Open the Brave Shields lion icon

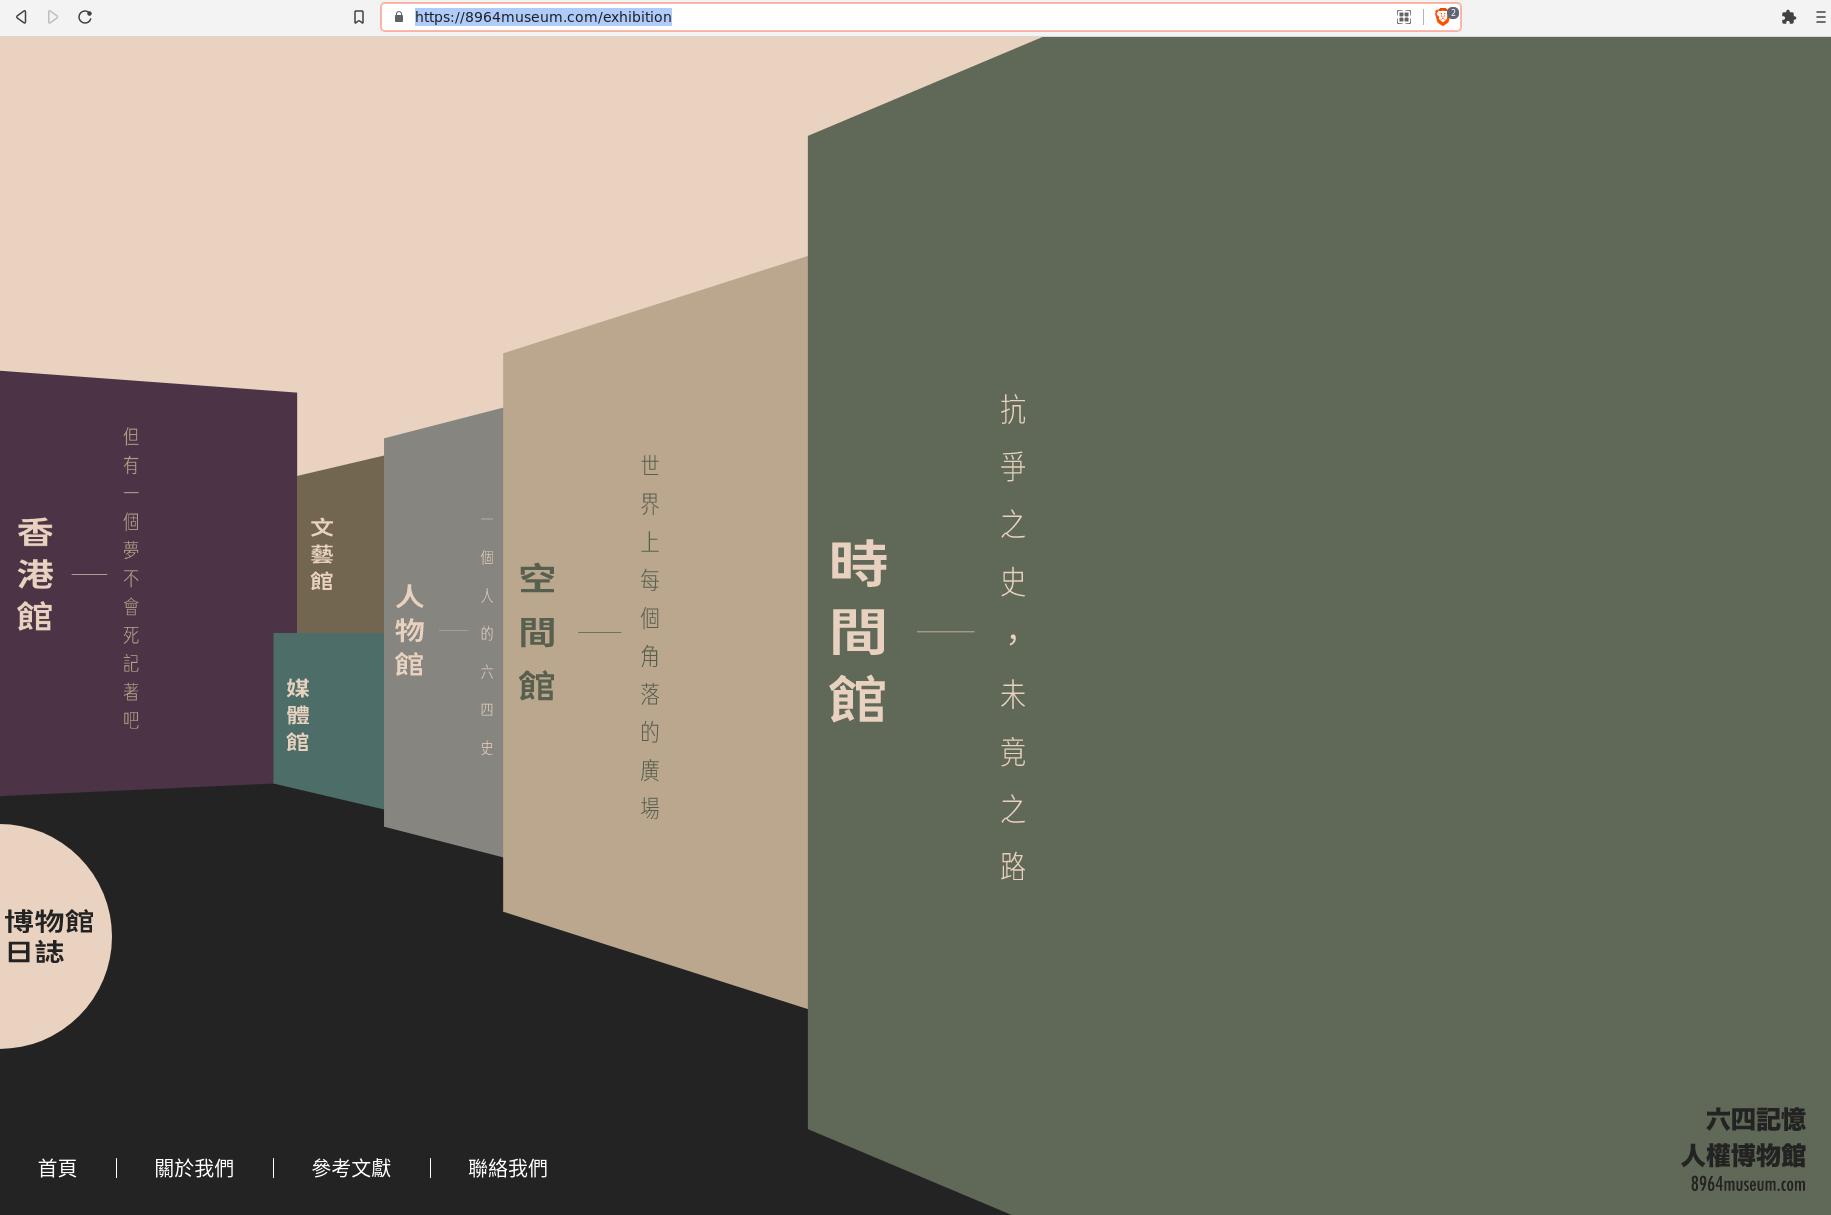[x=1443, y=17]
